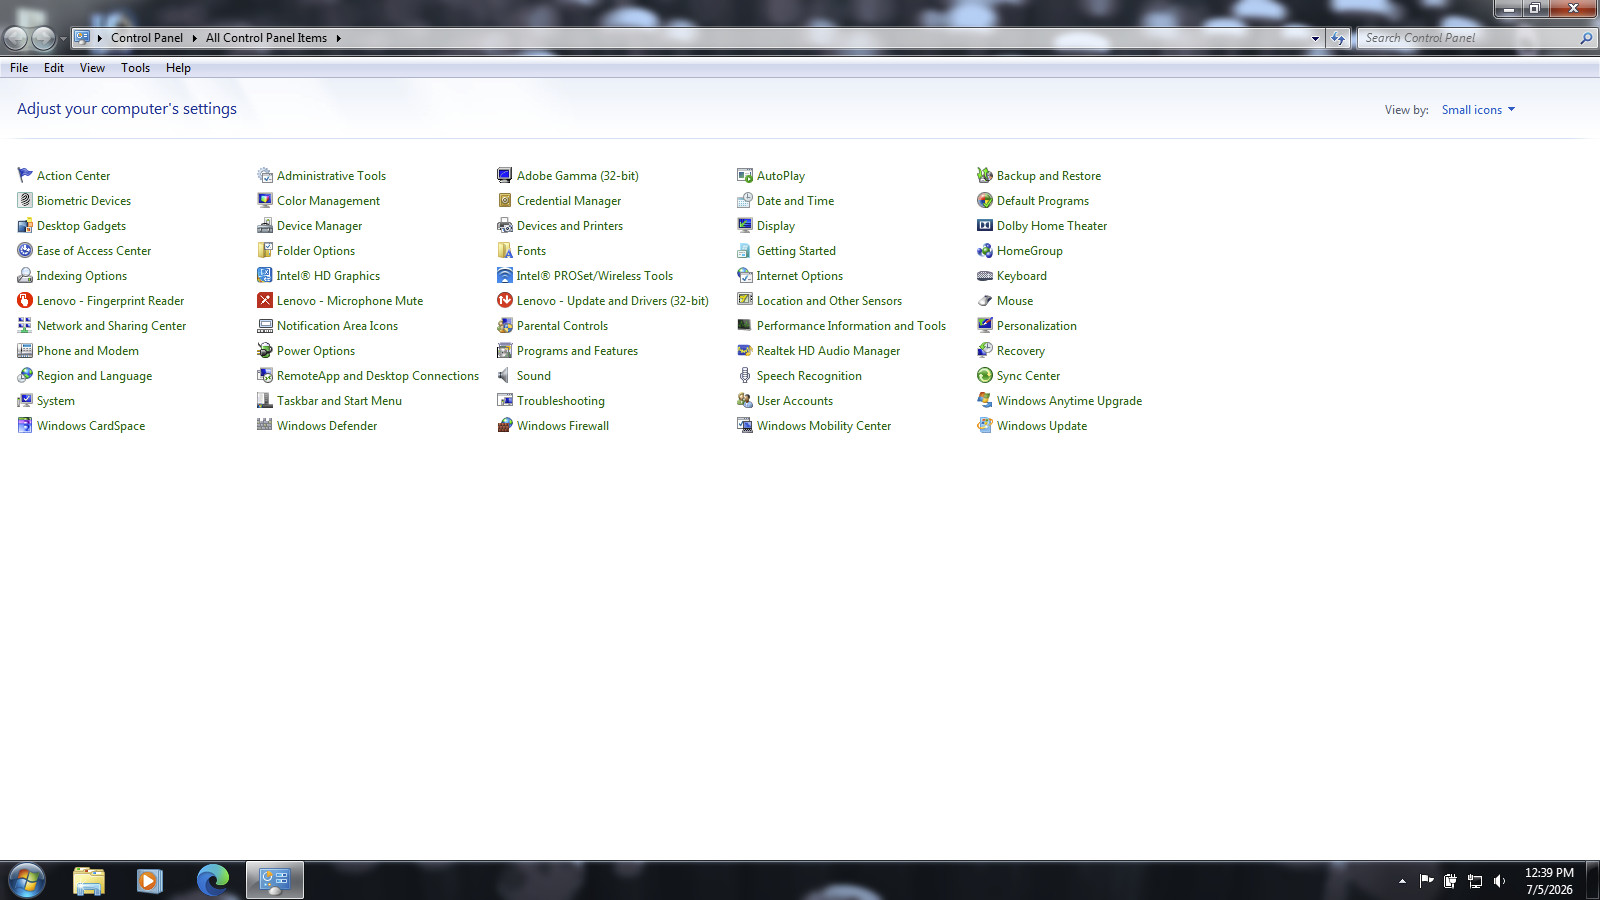Open Network and Sharing Center
This screenshot has width=1600, height=900.
point(111,326)
